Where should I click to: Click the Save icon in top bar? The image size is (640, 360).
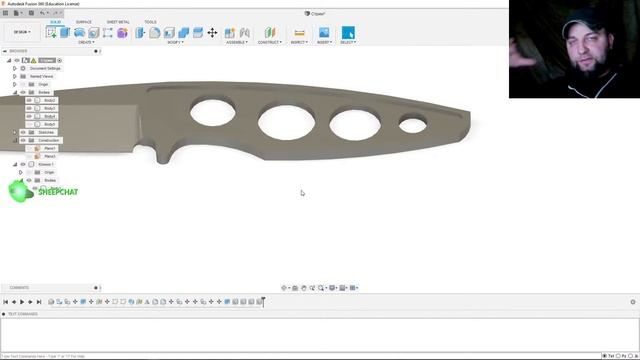[31, 13]
